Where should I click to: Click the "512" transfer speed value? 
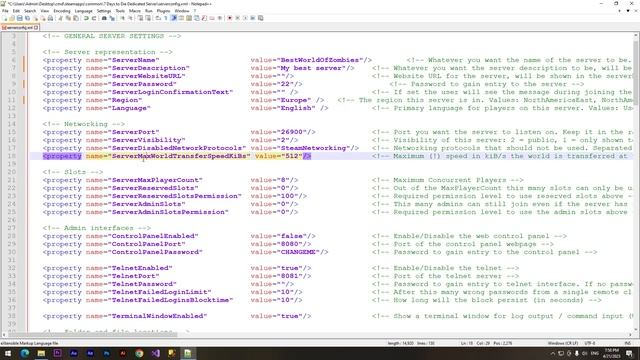pyautogui.click(x=292, y=156)
